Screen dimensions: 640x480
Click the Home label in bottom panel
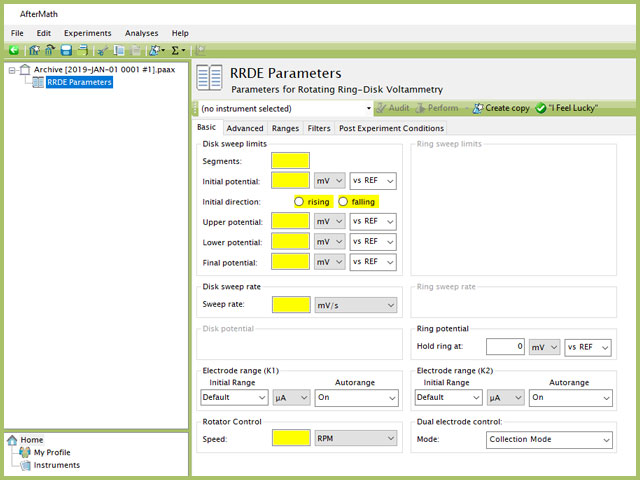click(32, 440)
